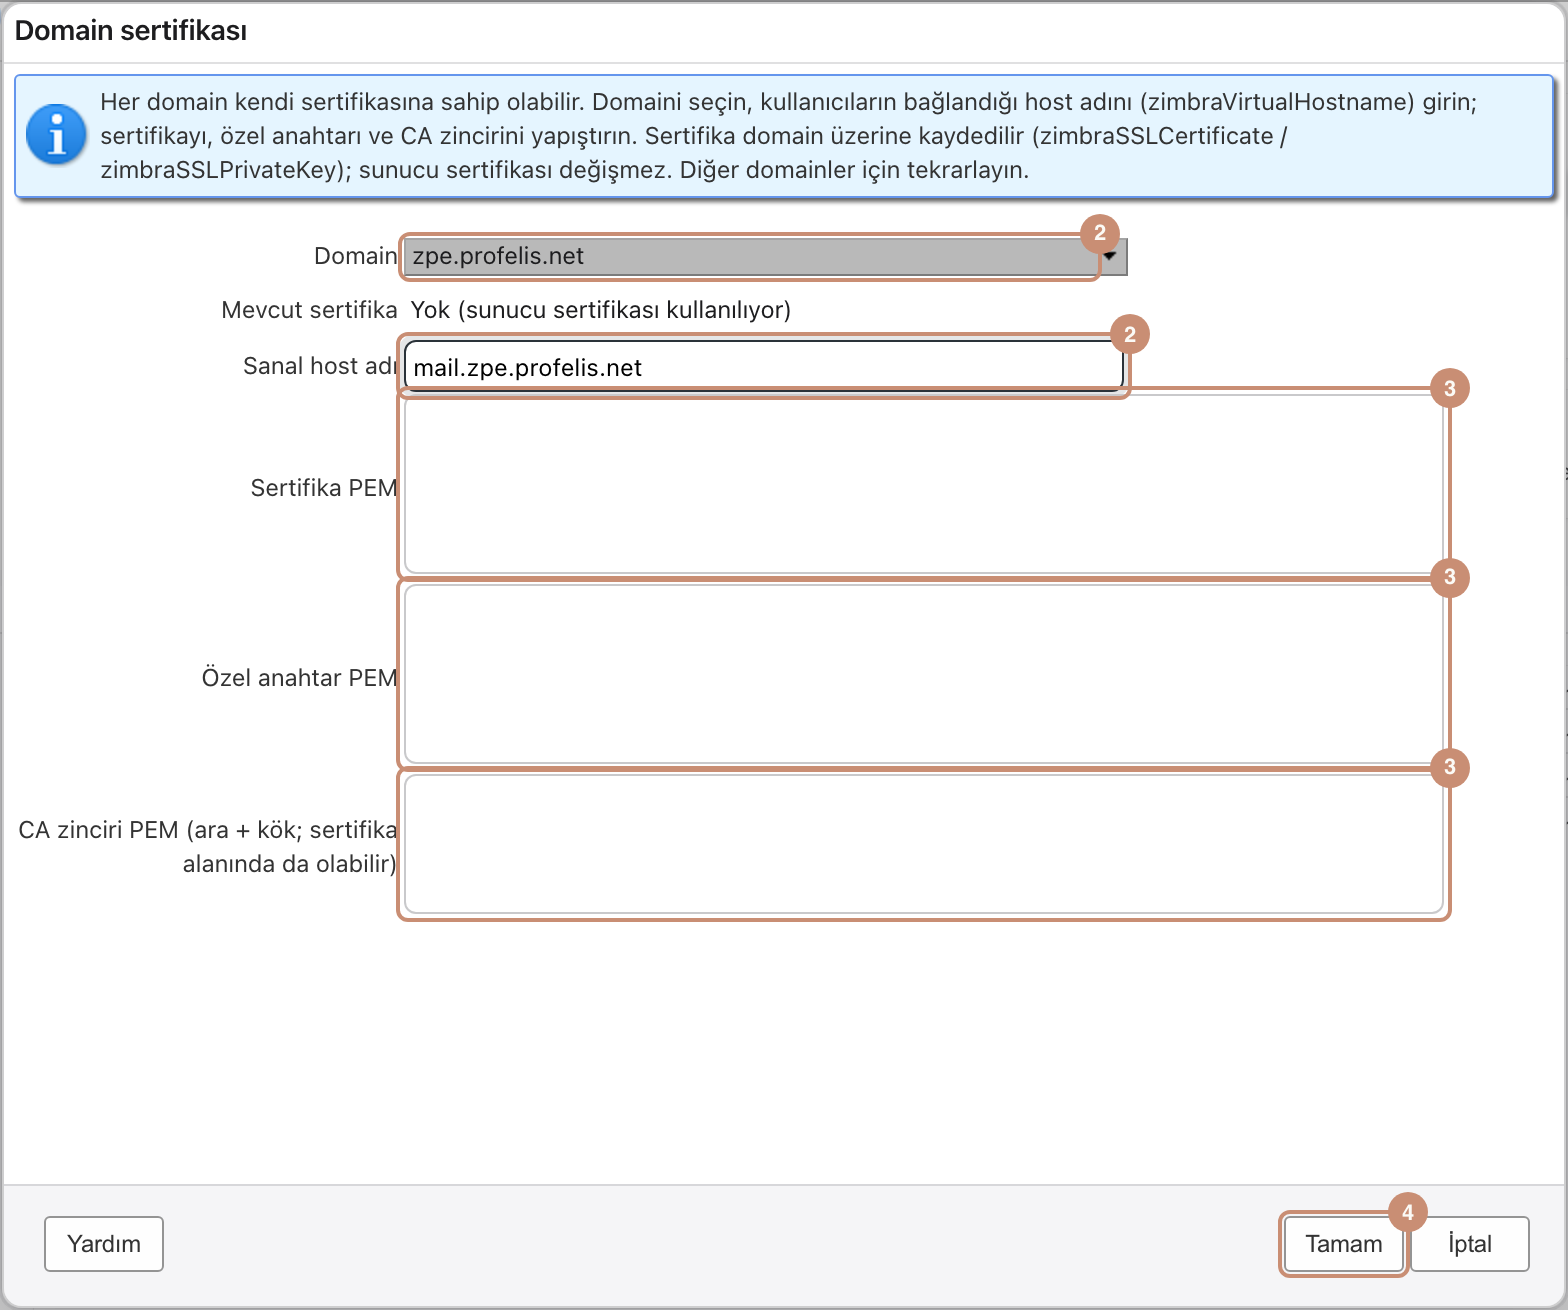The image size is (1568, 1310).
Task: Focus the Sertifika PEM text area
Action: [x=924, y=485]
